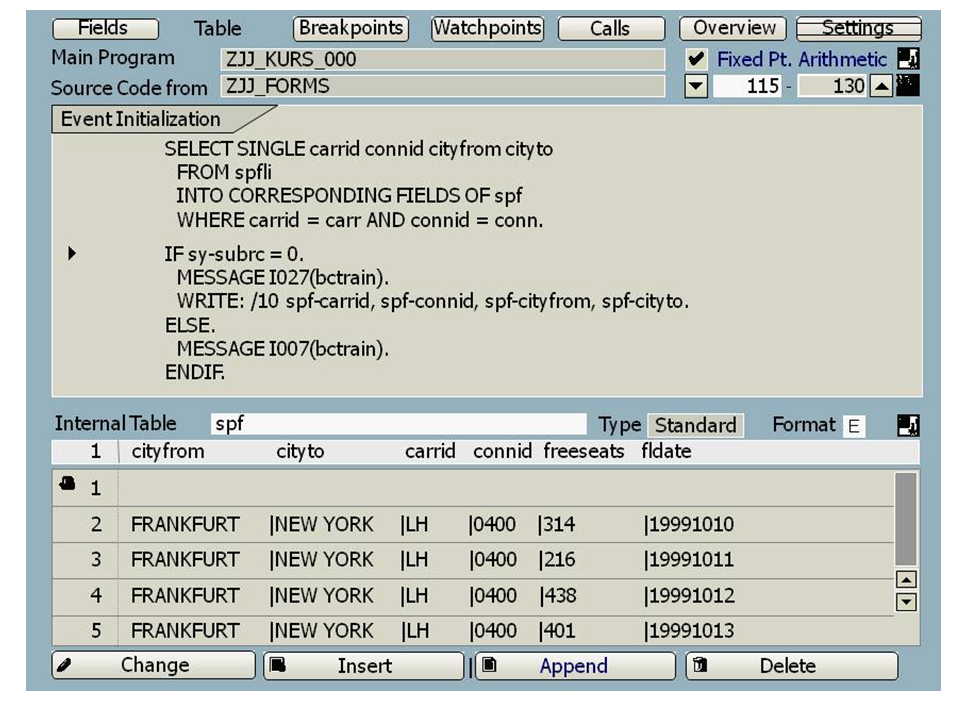Toggle the Fixed Pt. Arithmetic checkbox

click(x=696, y=60)
